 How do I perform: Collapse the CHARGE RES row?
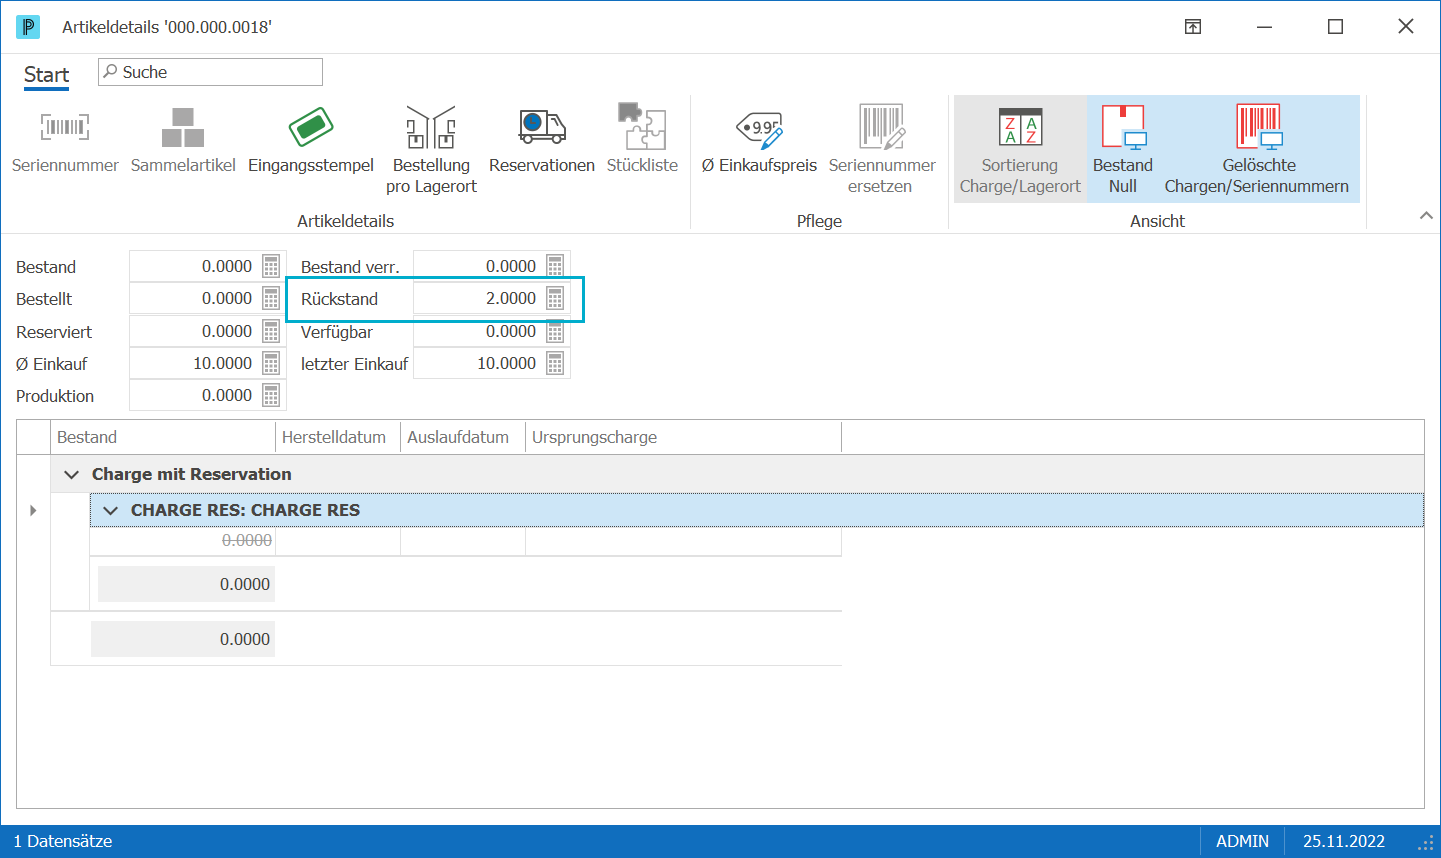110,510
